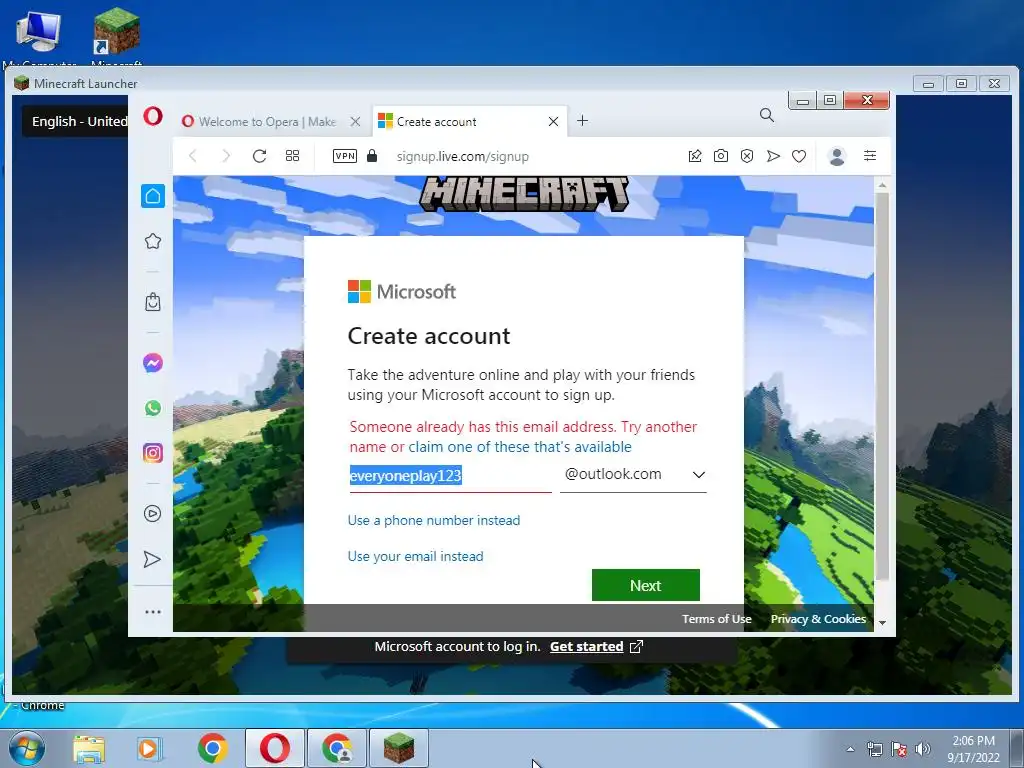Search tabs with magnifier icon

[767, 116]
